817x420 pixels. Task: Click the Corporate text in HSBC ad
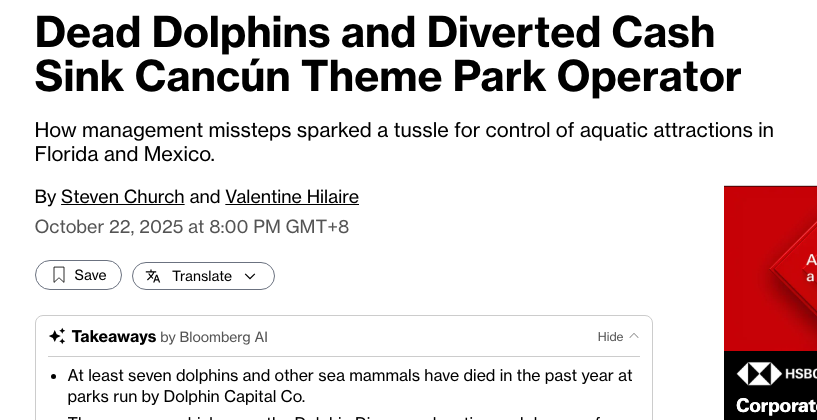tap(776, 406)
